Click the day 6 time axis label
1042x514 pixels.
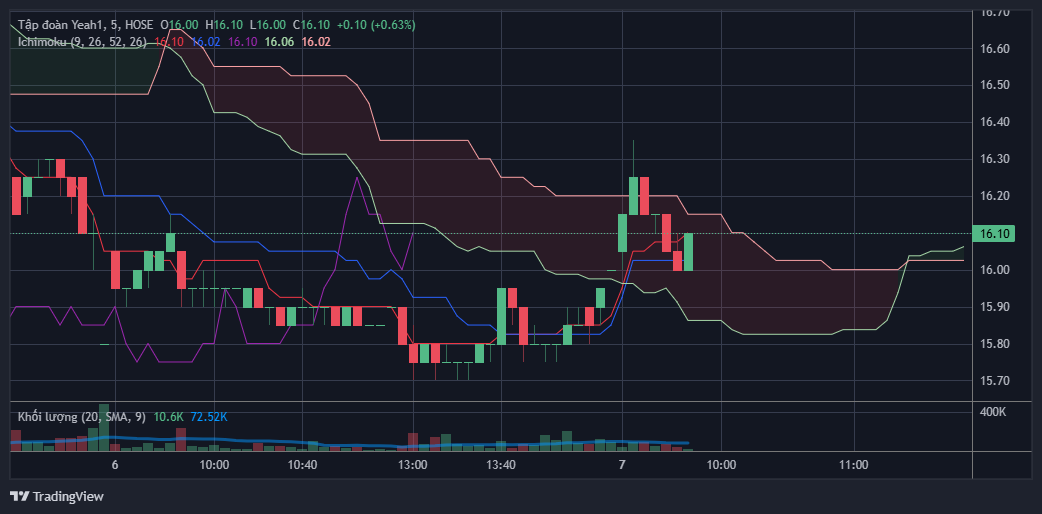pos(115,465)
